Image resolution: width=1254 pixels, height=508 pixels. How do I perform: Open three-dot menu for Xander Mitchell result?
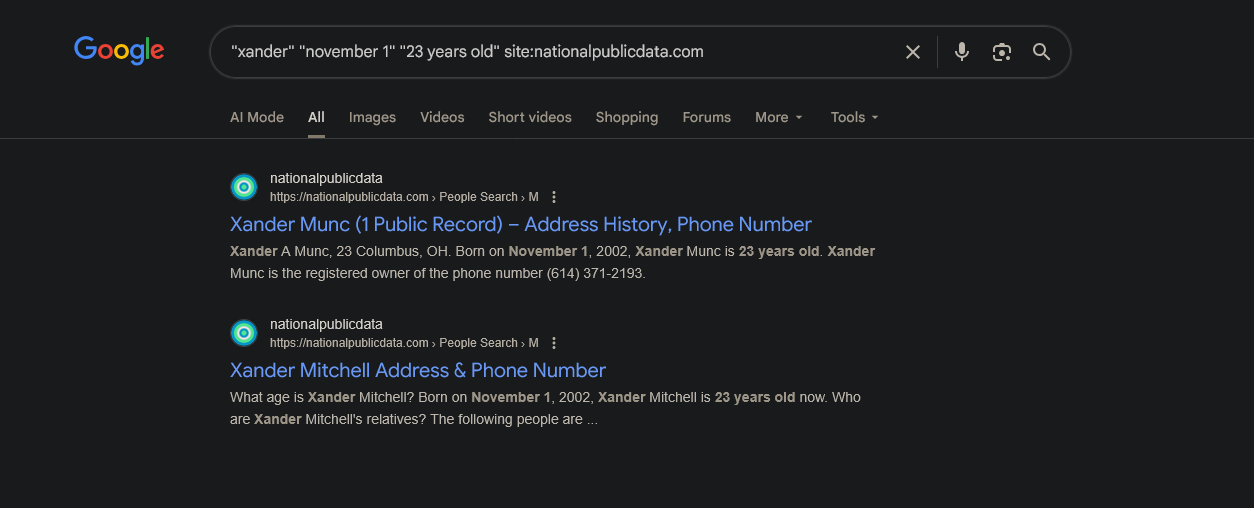554,343
